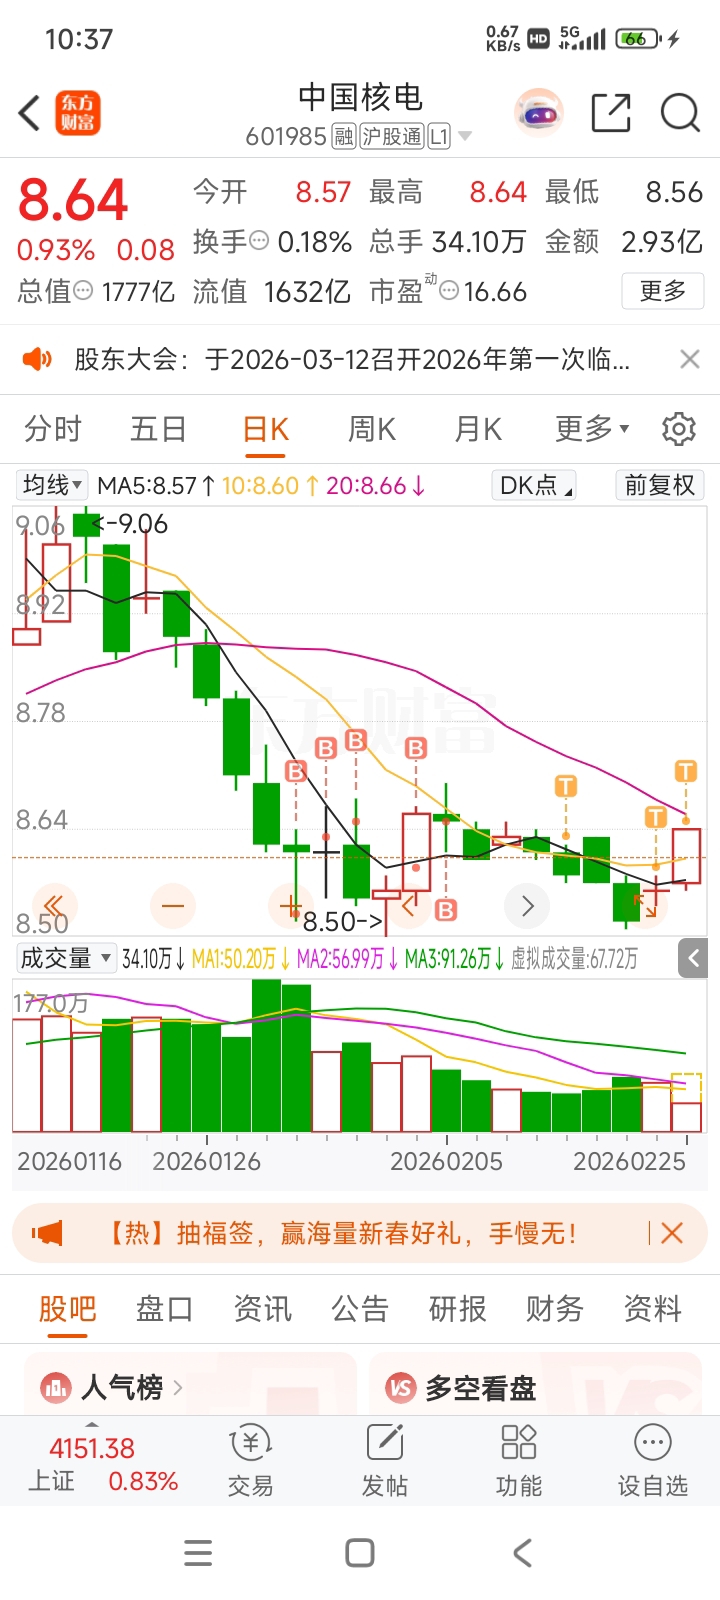Tap the 沪股通 tag
The image size is (720, 1600).
tap(392, 136)
